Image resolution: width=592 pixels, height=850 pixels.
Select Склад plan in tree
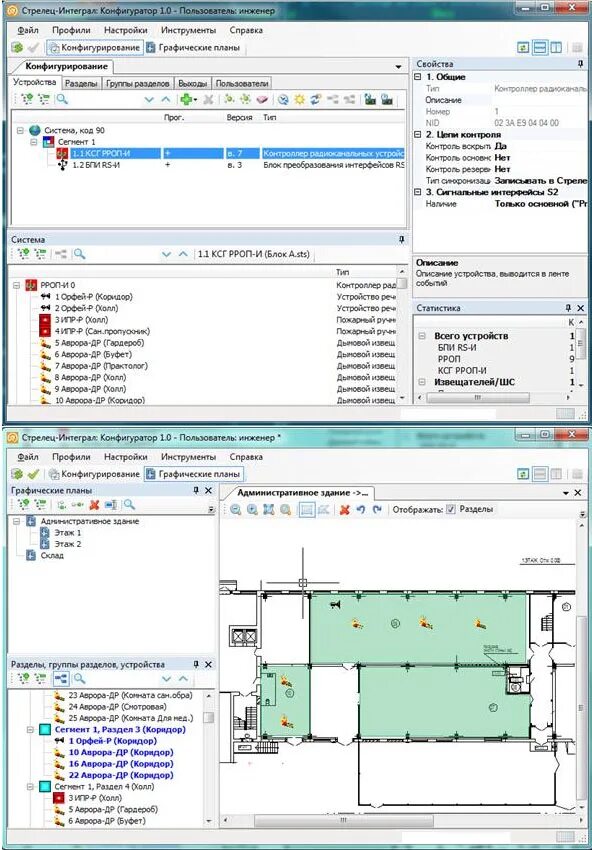[x=53, y=556]
